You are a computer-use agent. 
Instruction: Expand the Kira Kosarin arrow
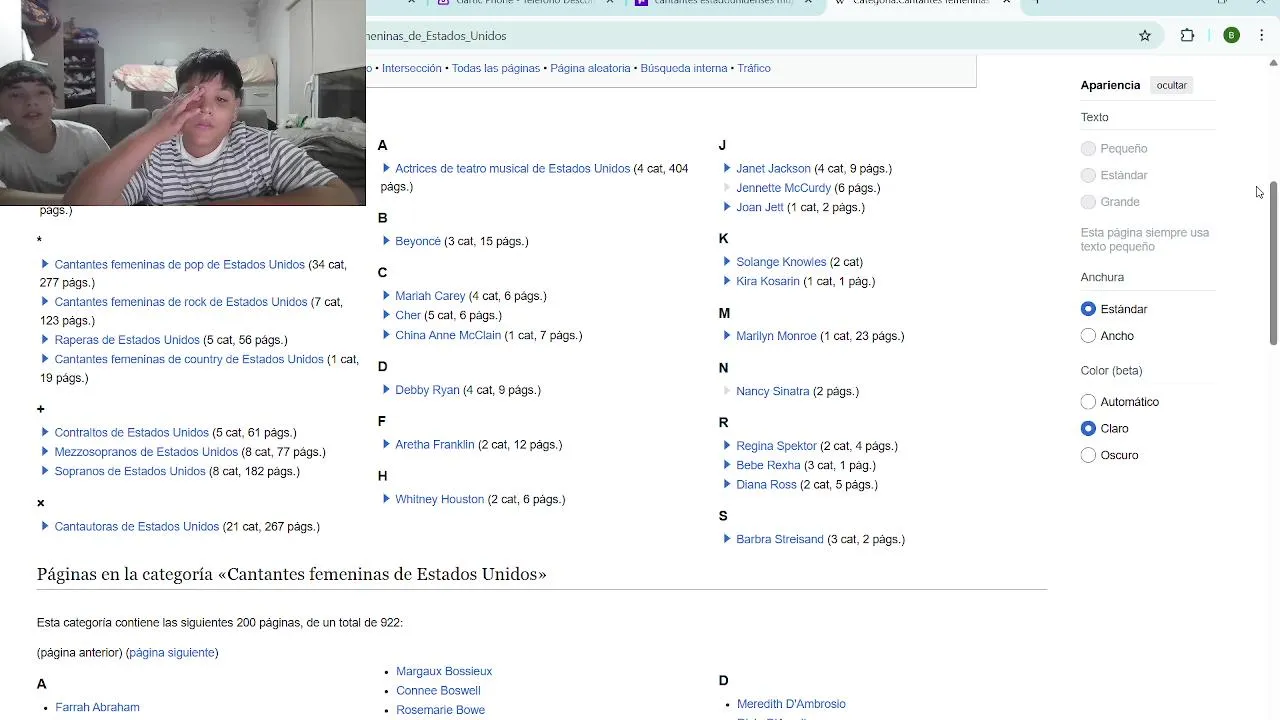(x=727, y=281)
